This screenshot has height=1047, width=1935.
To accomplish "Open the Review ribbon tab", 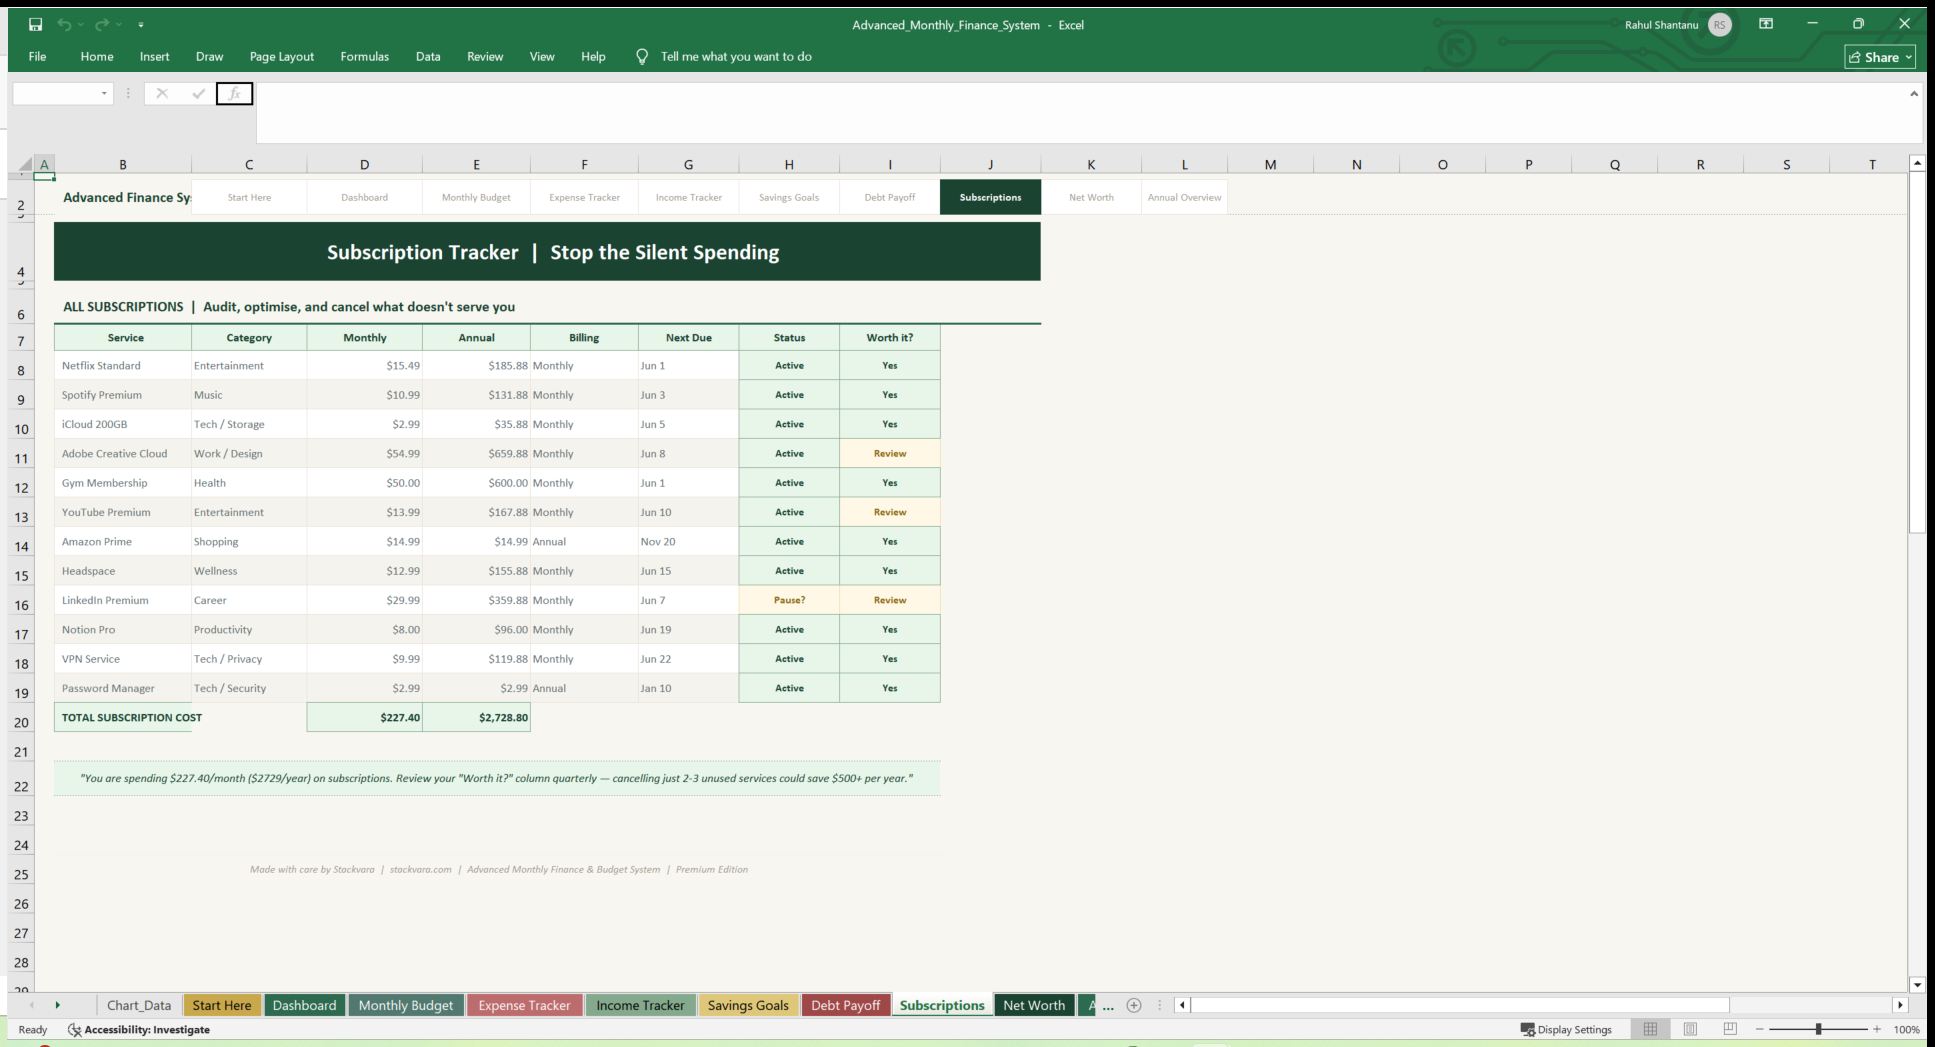I will click(485, 57).
